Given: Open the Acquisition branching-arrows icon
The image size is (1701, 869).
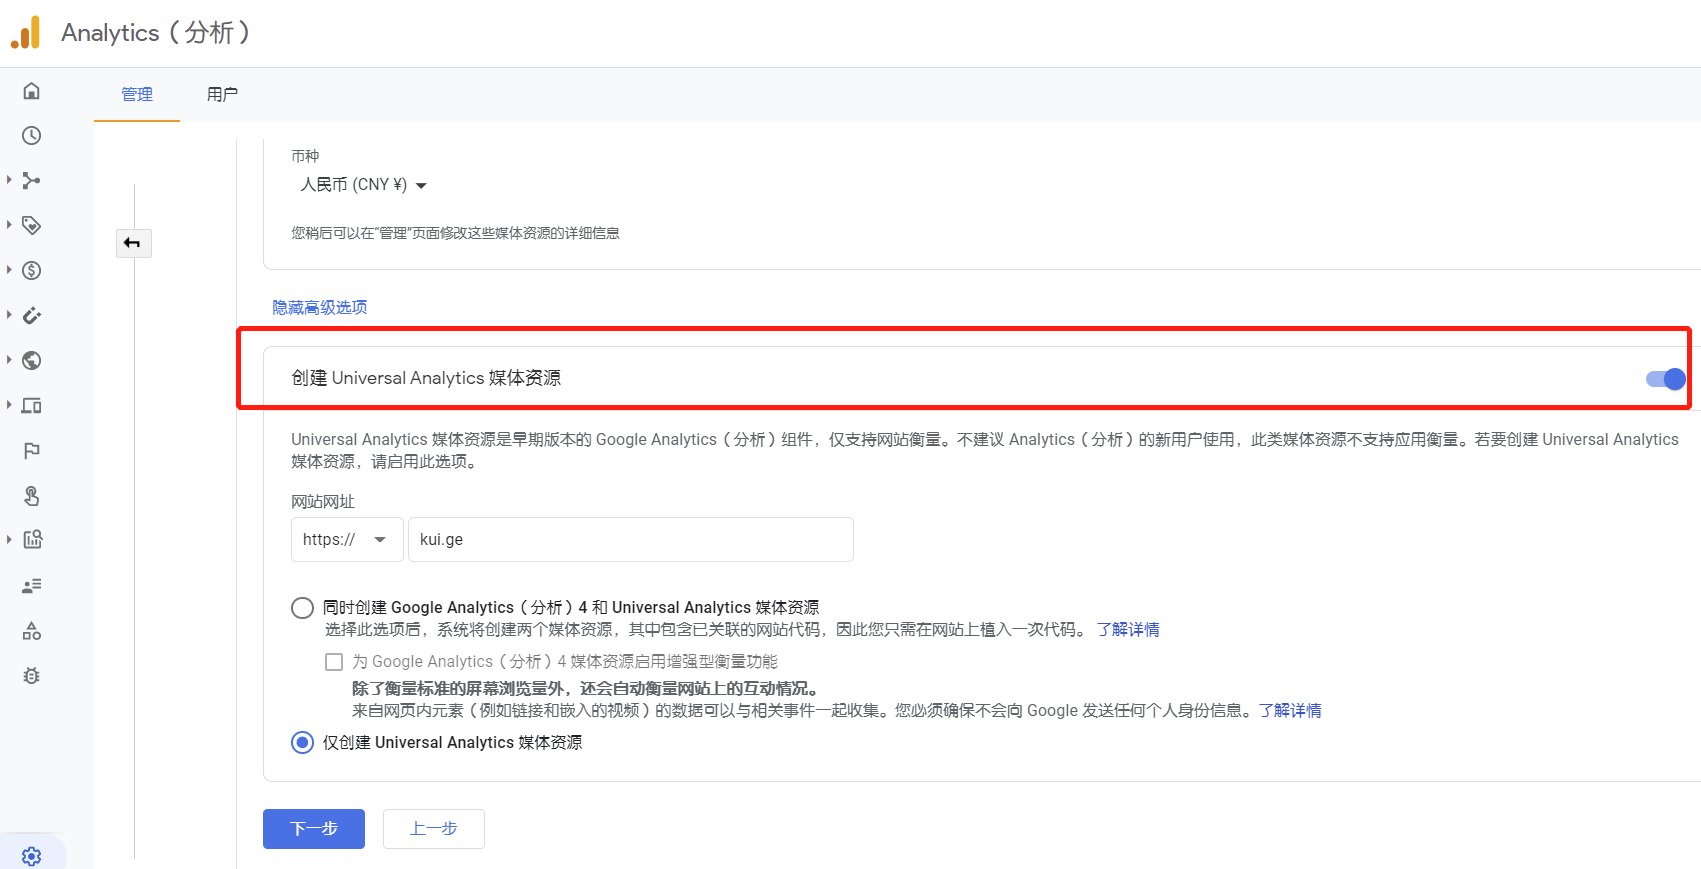Looking at the screenshot, I should 32,181.
